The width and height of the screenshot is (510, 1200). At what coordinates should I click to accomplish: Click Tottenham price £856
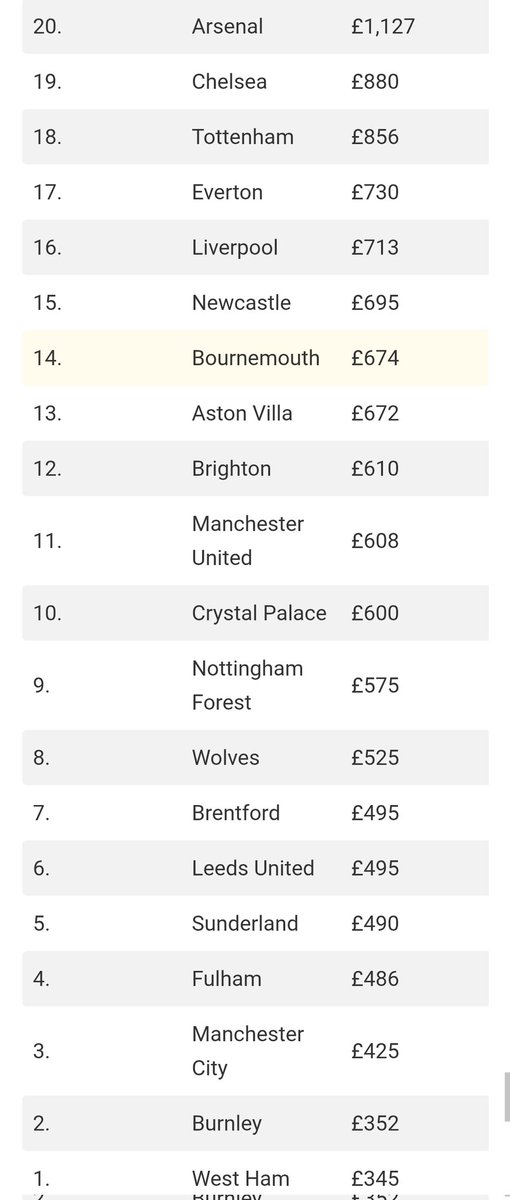[375, 137]
